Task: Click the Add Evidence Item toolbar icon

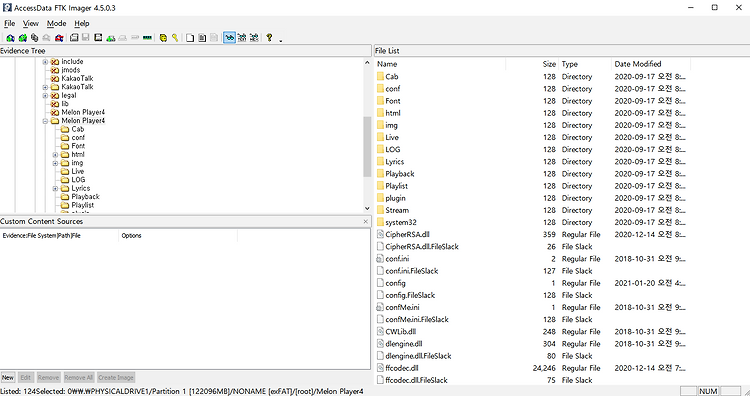Action: pyautogui.click(x=10, y=38)
